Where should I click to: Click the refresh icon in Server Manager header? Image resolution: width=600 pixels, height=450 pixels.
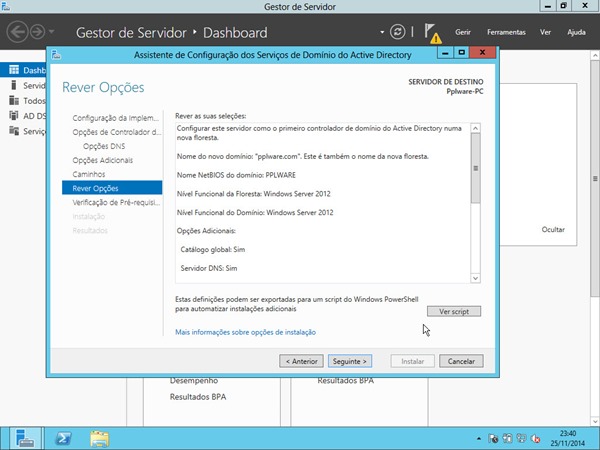[398, 32]
